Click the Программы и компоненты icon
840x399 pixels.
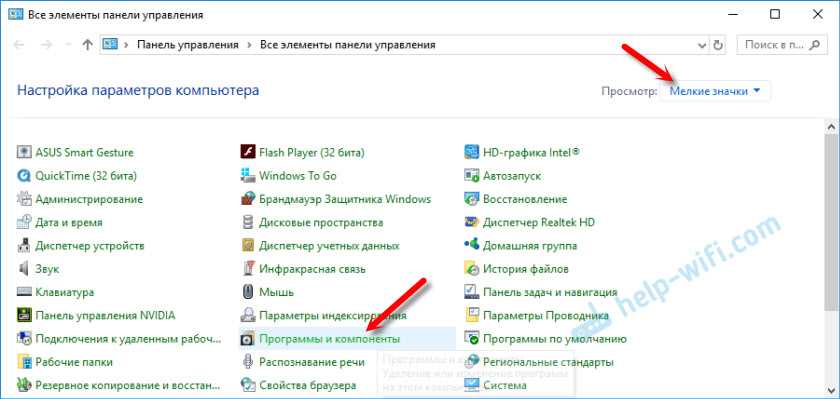248,339
